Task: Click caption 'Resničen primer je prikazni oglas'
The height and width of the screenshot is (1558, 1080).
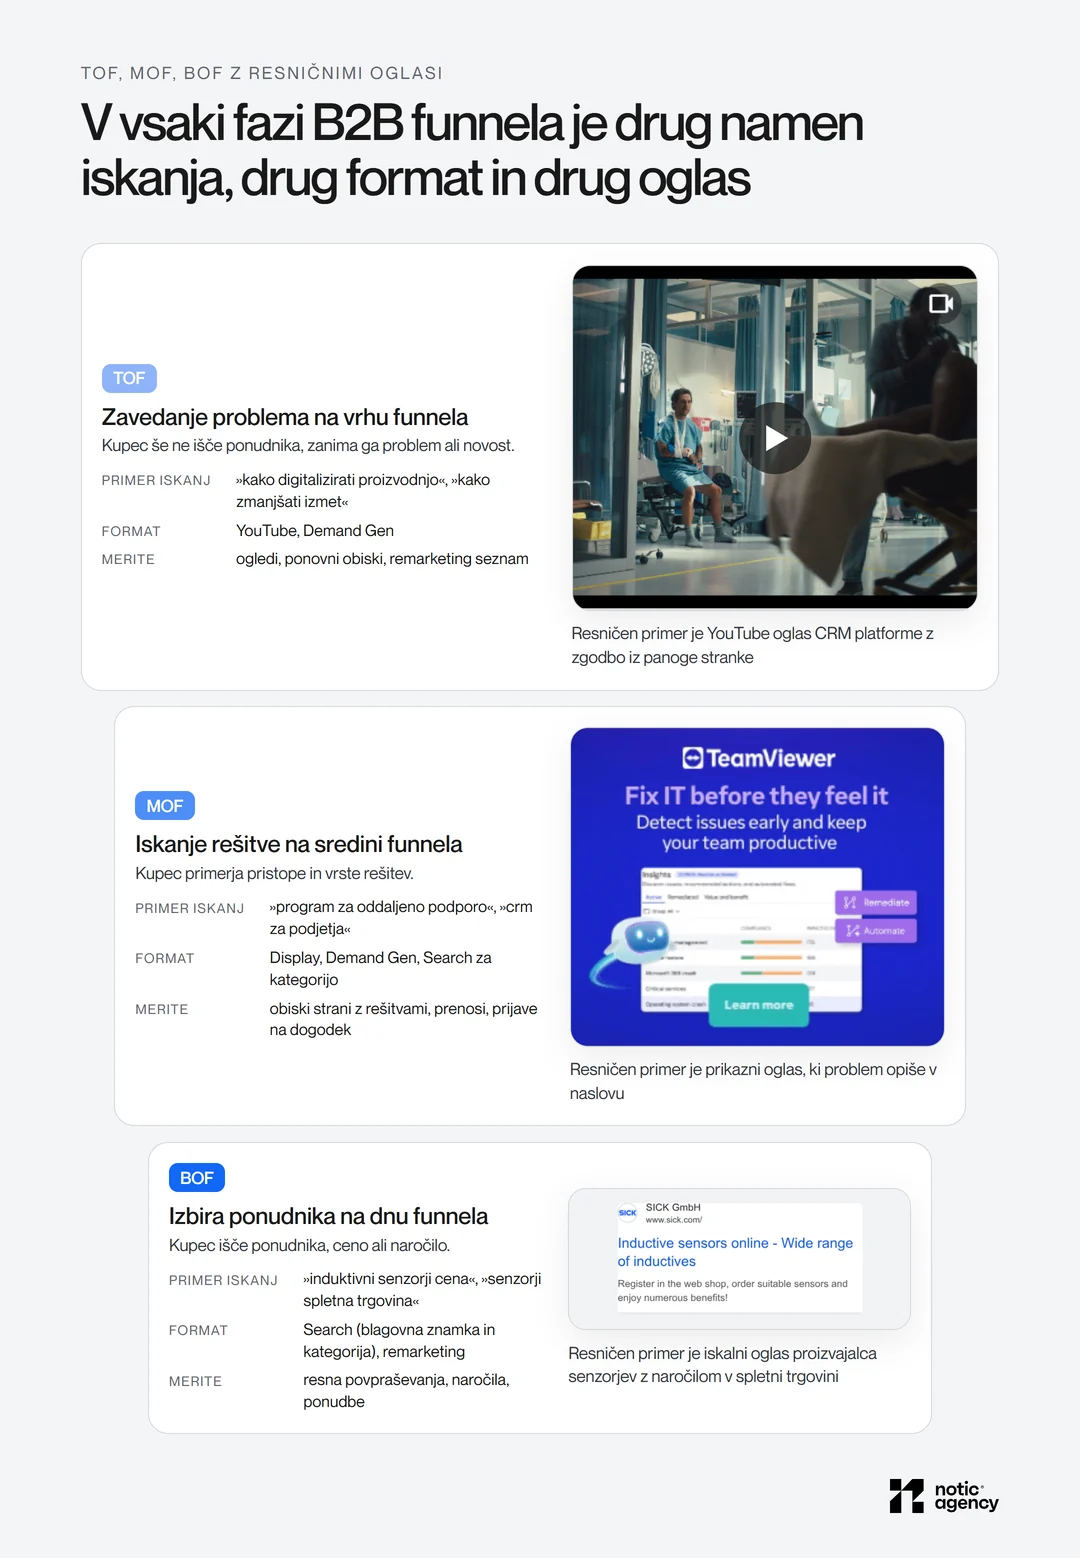Action: 753,1081
